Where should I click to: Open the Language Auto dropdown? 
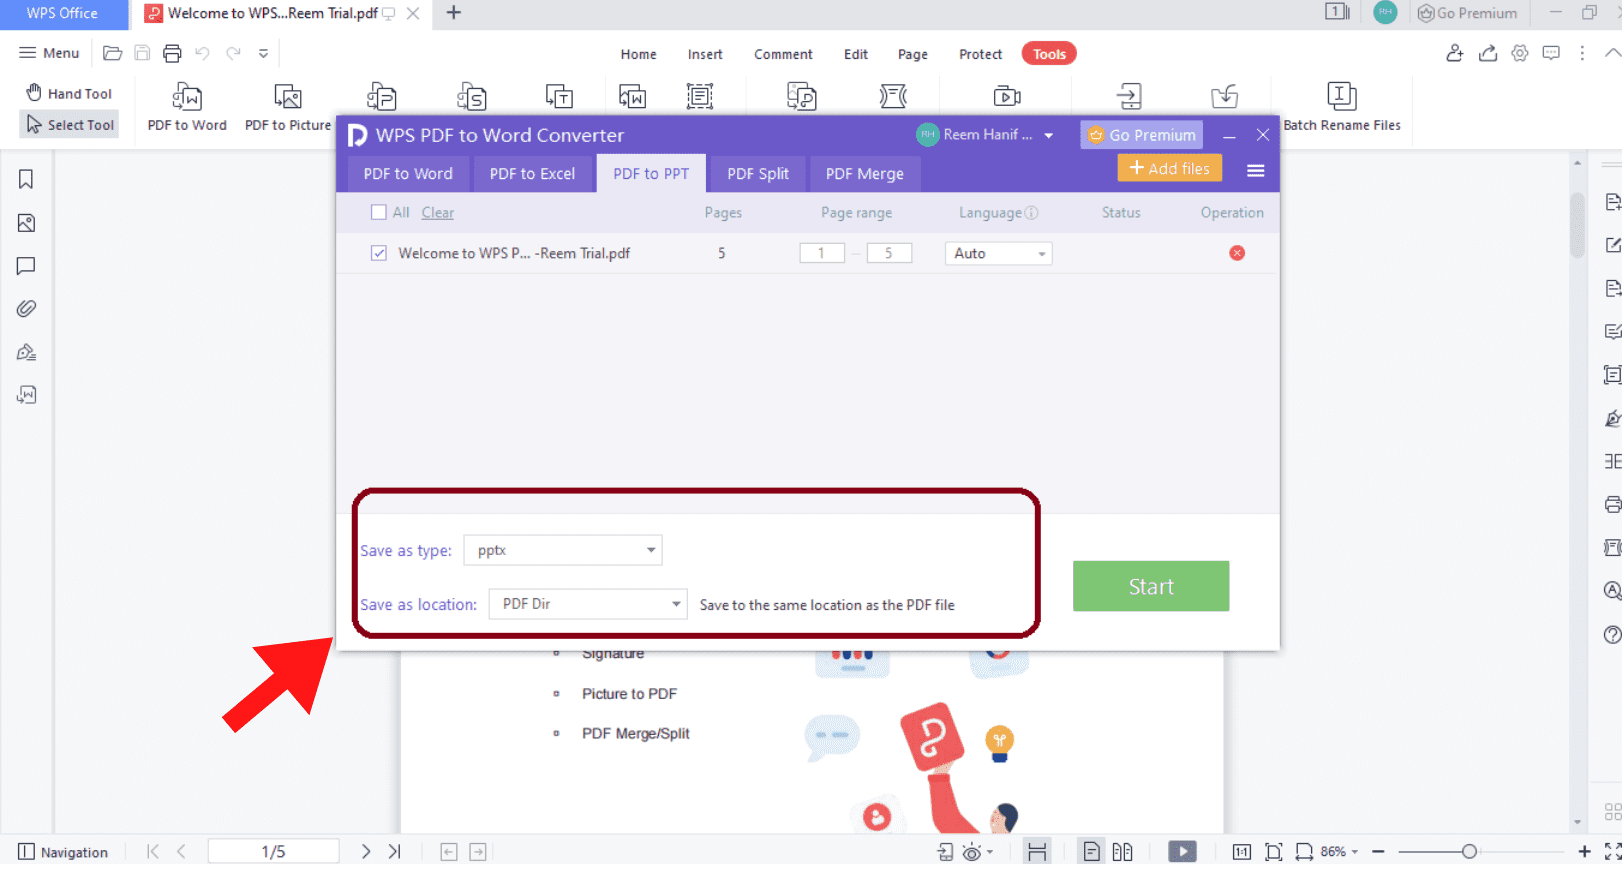click(x=998, y=254)
